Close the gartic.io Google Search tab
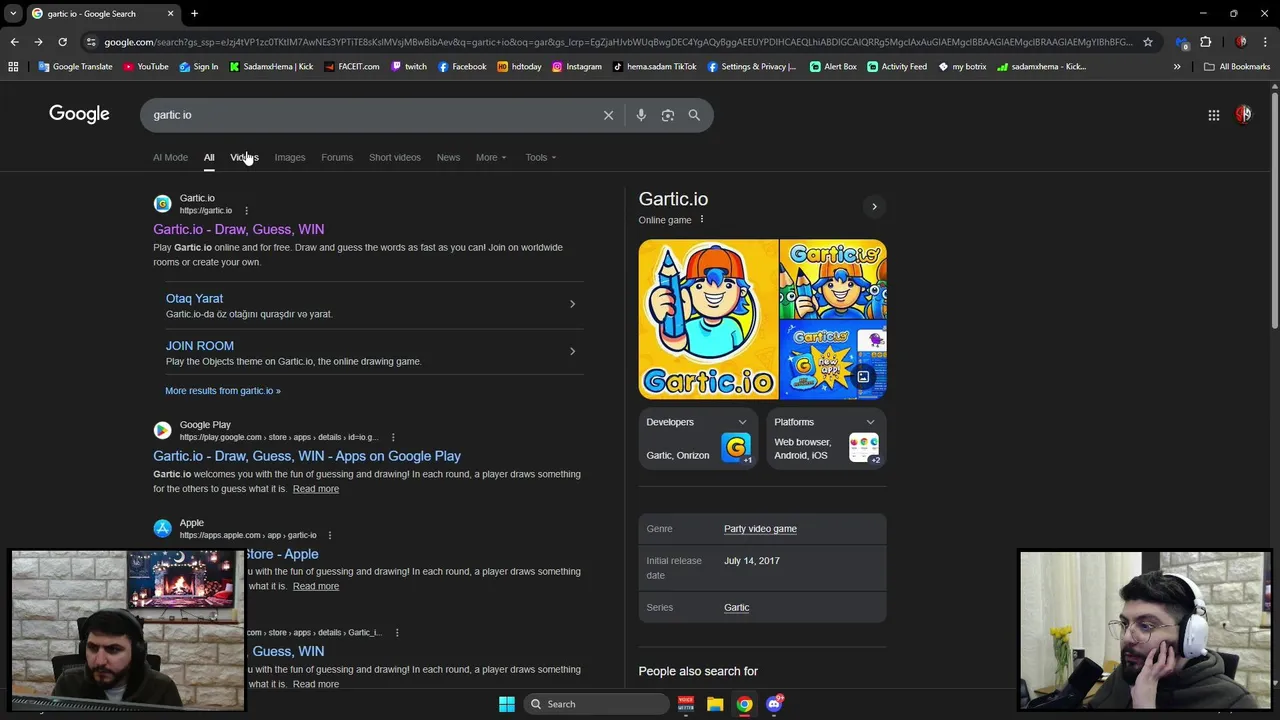The height and width of the screenshot is (720, 1280). tap(170, 14)
